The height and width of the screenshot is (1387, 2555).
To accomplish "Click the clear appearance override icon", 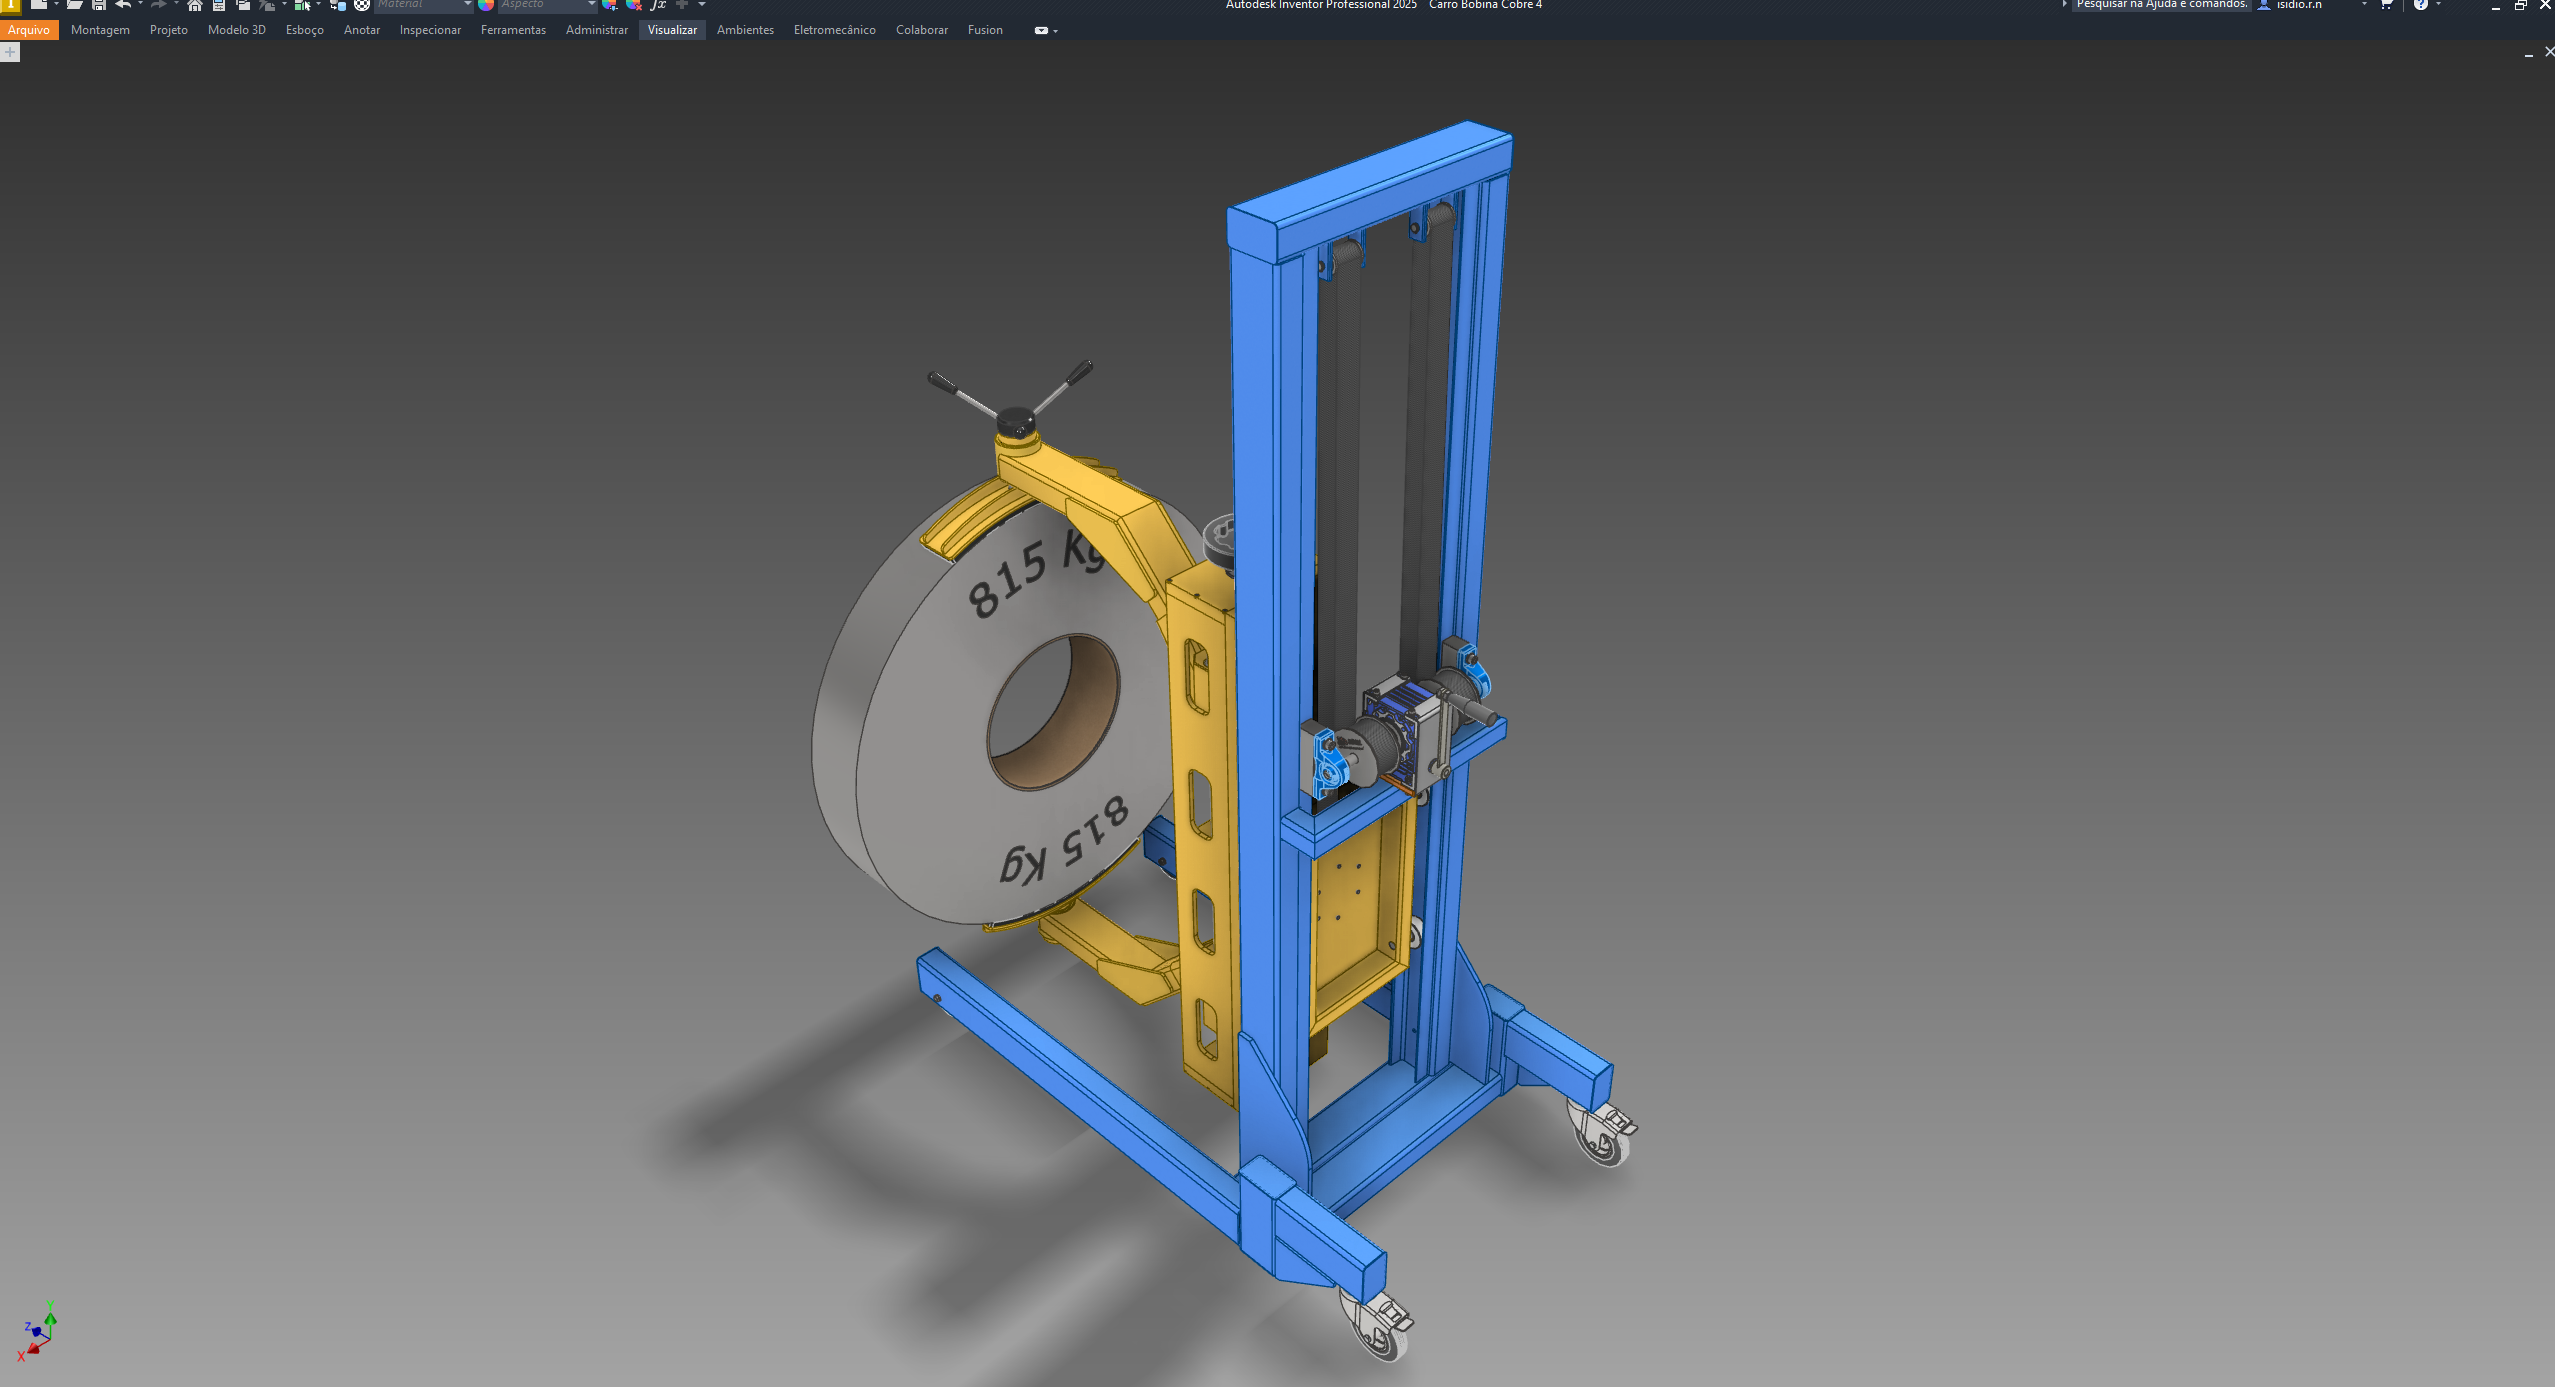I will tap(633, 5).
